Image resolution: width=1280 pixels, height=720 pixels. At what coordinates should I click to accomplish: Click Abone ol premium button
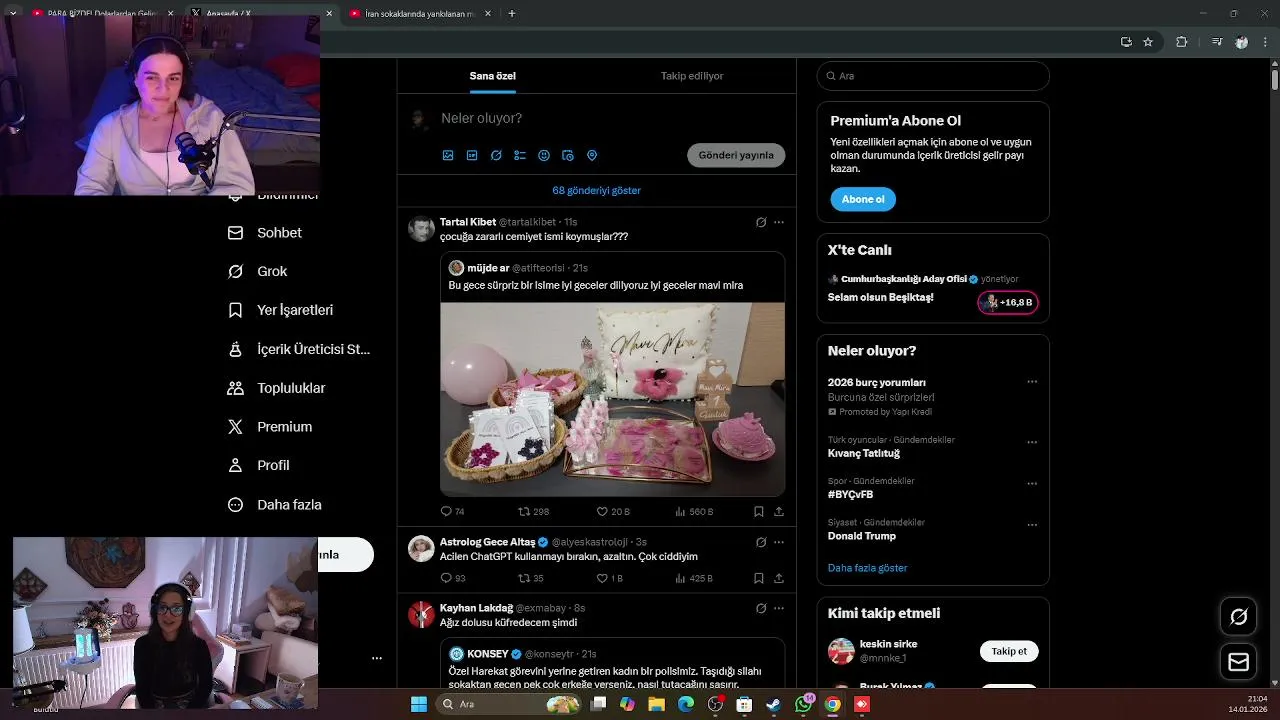tap(863, 199)
